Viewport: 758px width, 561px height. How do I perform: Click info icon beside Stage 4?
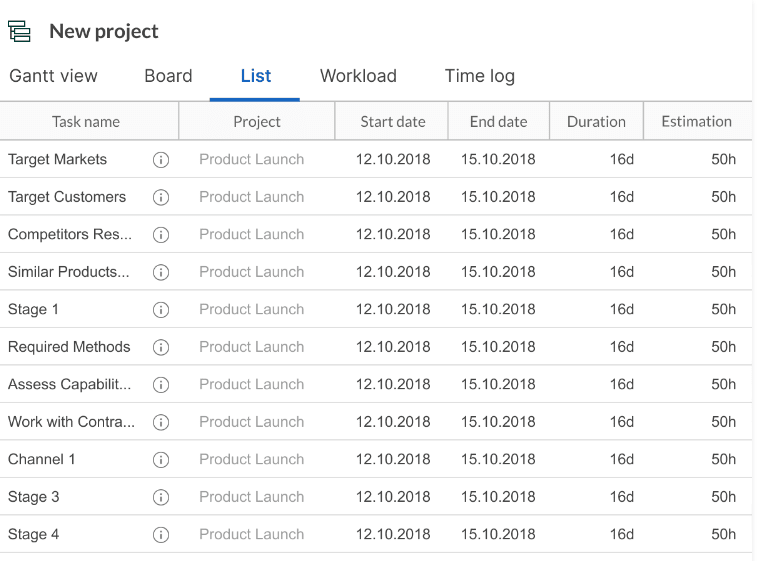pyautogui.click(x=161, y=534)
